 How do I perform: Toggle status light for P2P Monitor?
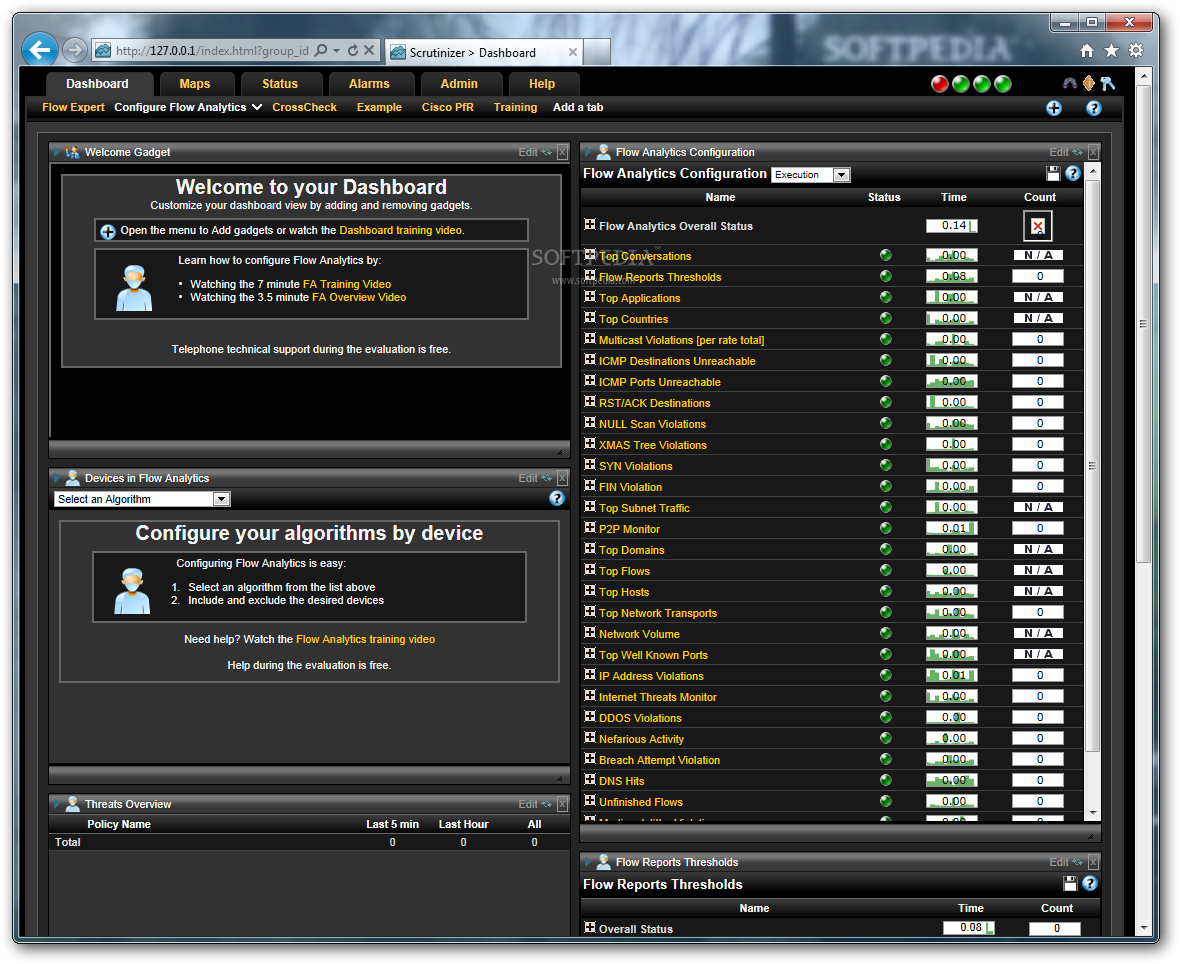(x=886, y=528)
